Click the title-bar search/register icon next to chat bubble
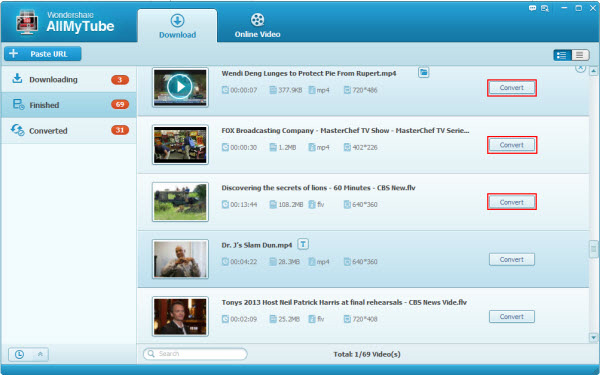 click(545, 8)
